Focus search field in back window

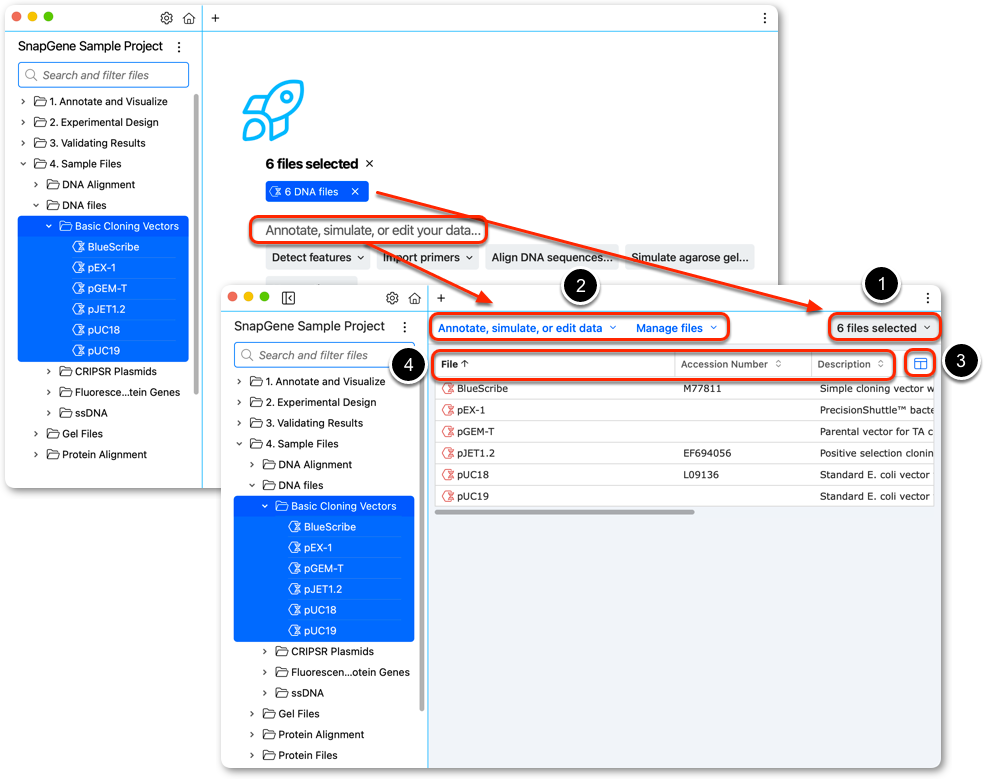point(103,75)
